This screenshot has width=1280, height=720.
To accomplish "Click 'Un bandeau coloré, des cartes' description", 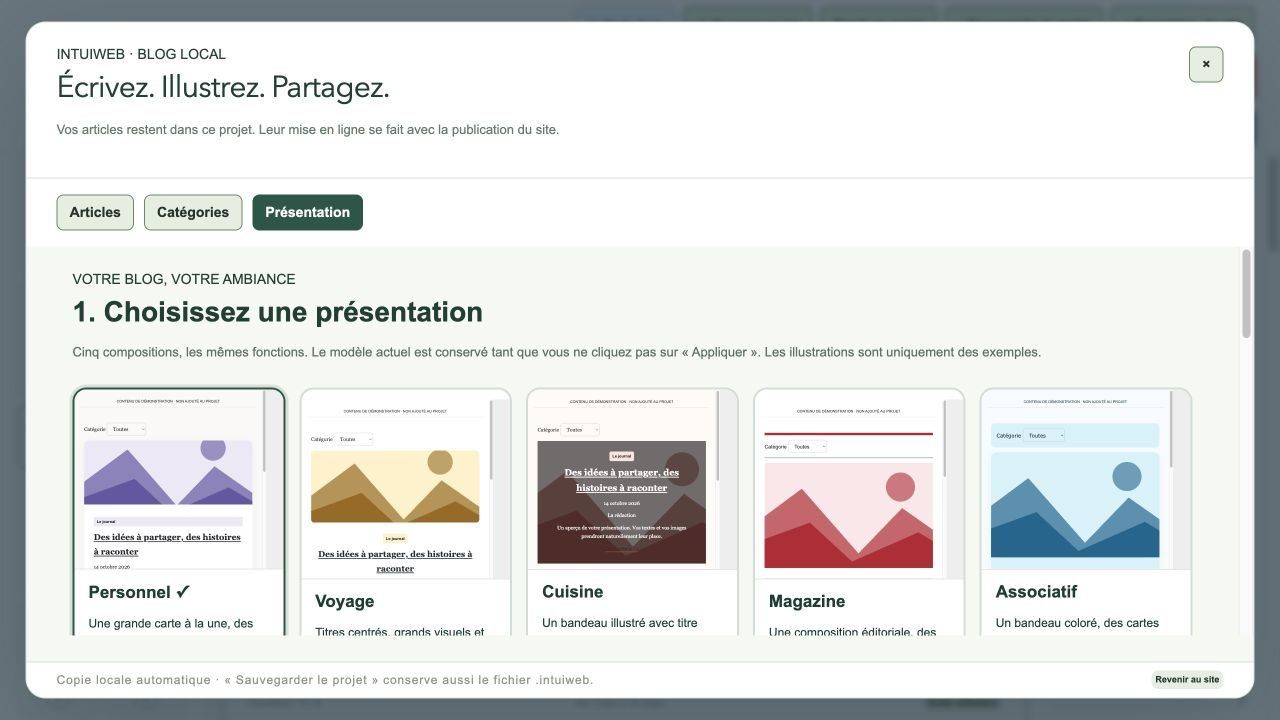I will pyautogui.click(x=1077, y=623).
